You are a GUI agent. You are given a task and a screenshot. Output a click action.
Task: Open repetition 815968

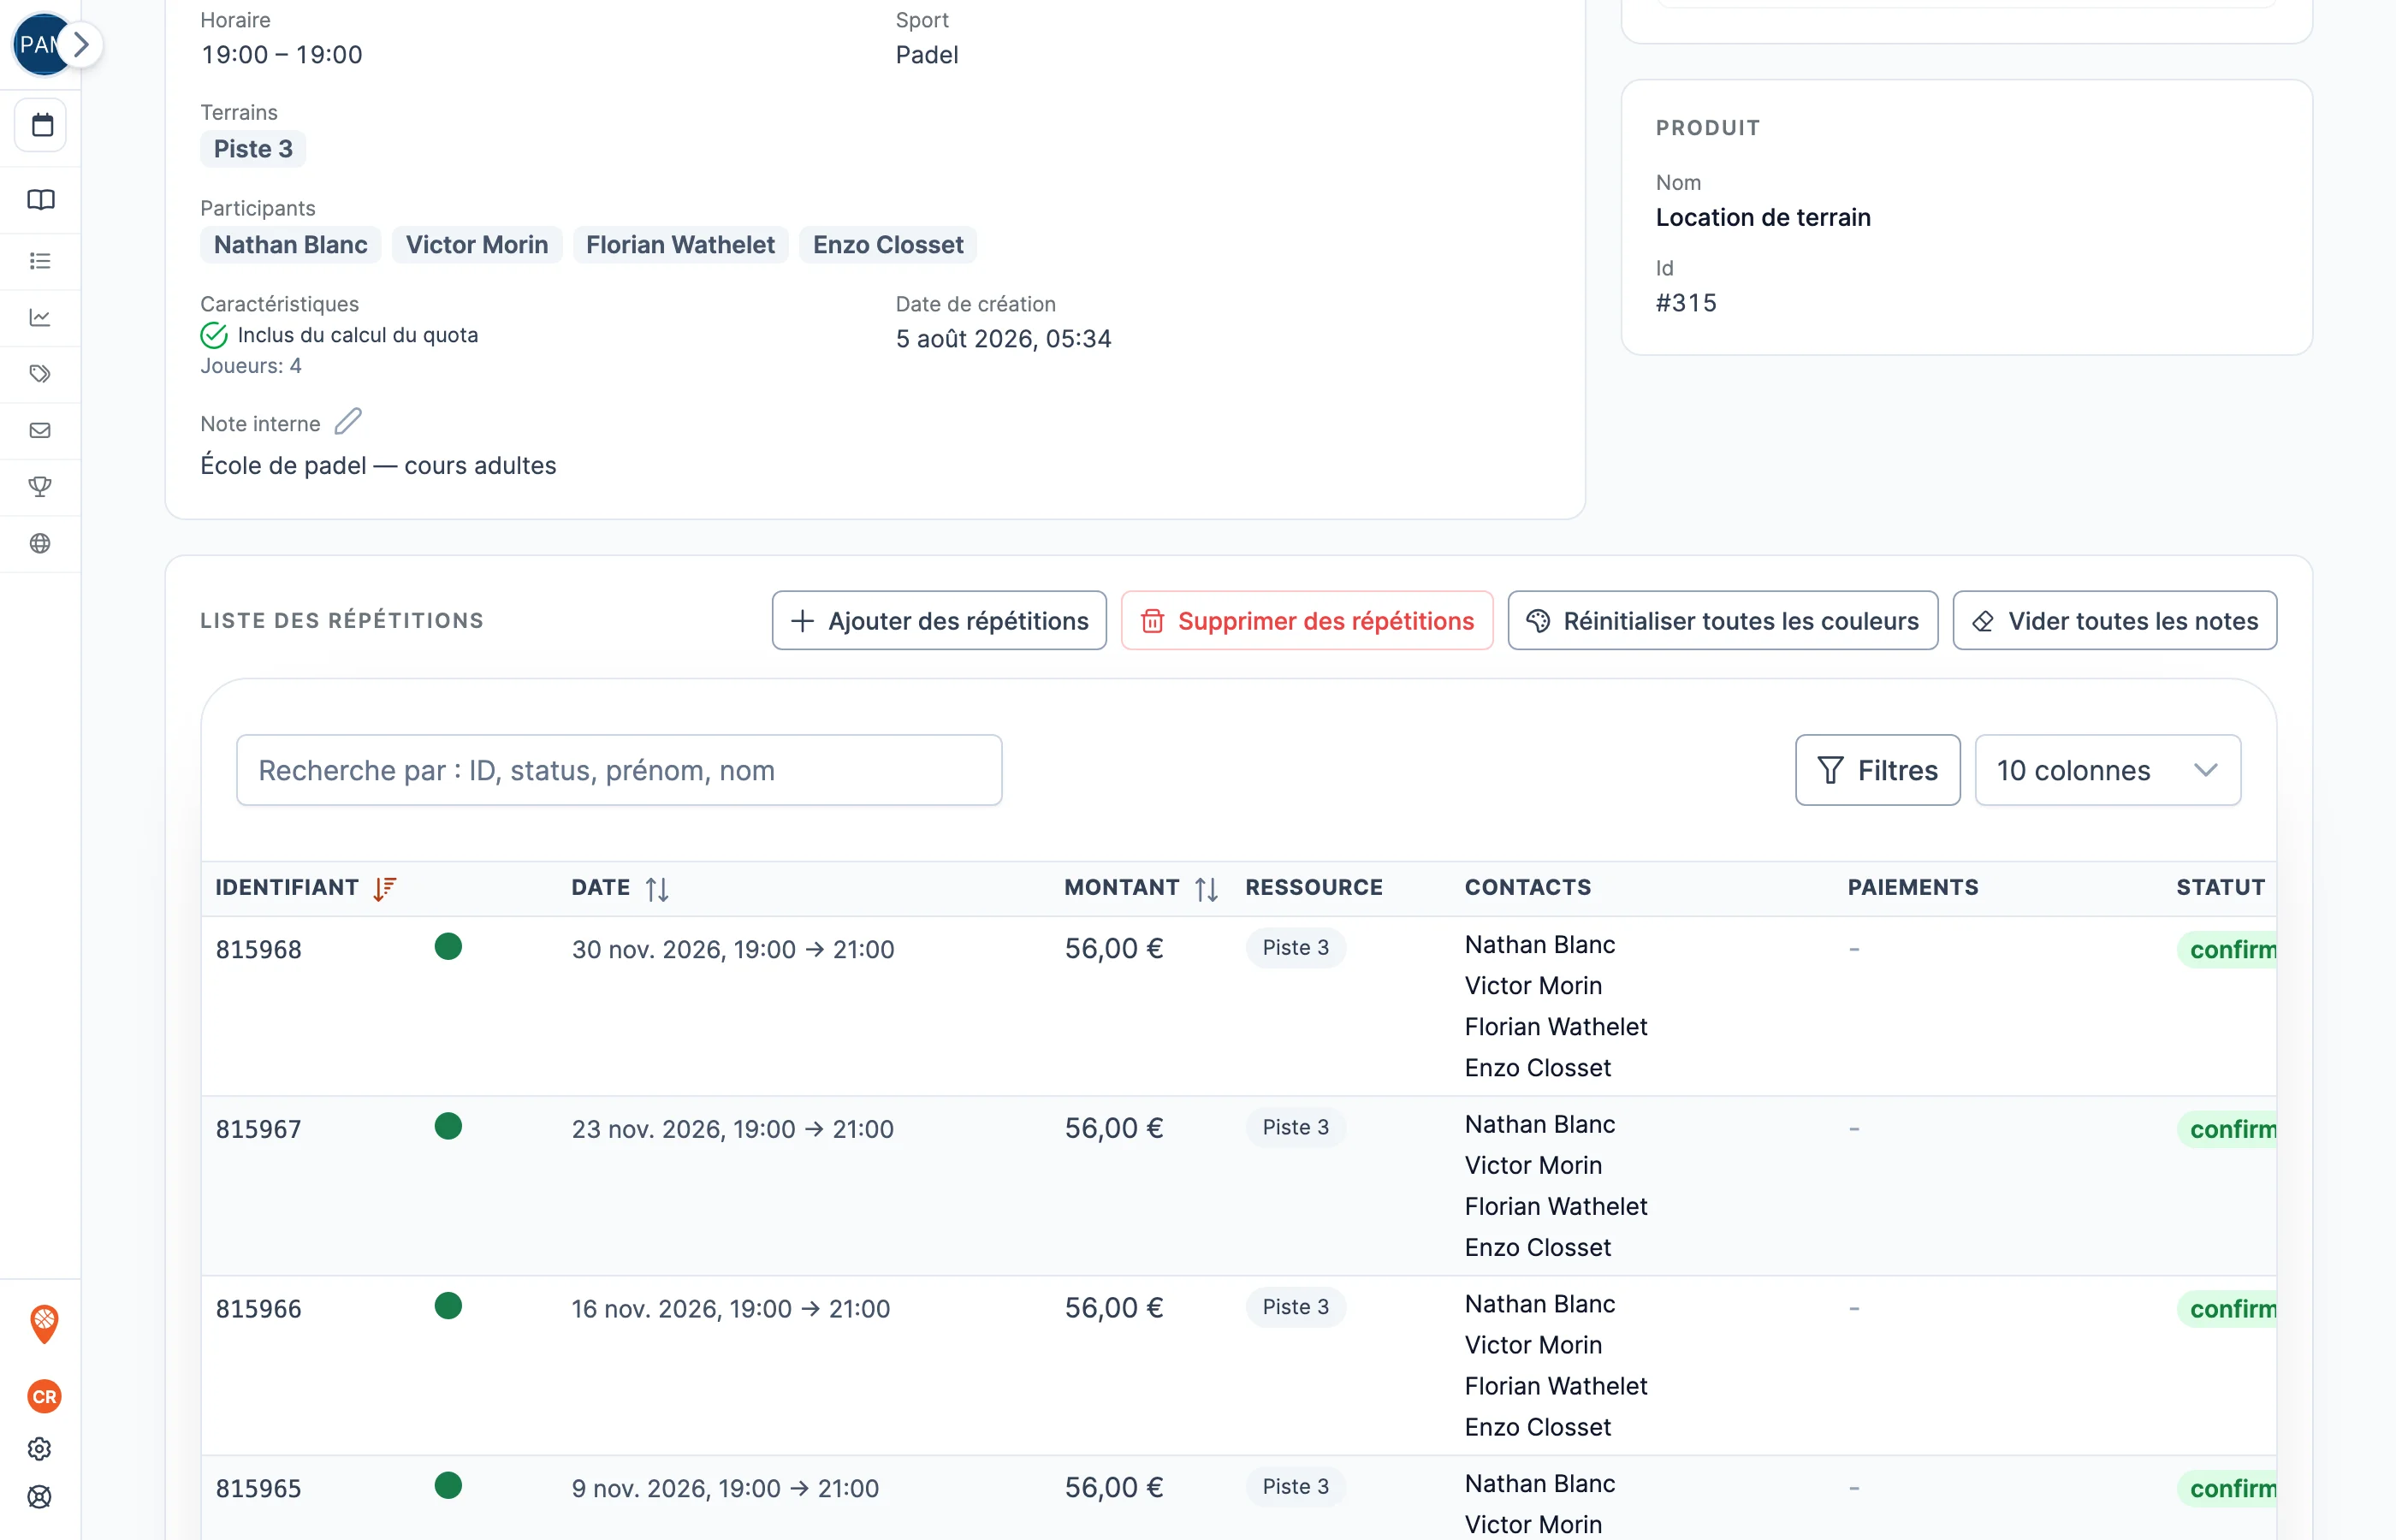[x=259, y=950]
